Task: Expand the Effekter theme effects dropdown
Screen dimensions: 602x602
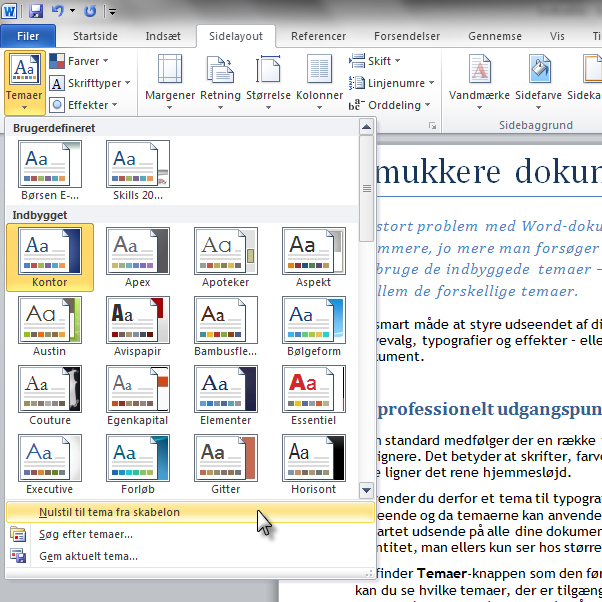Action: [x=84, y=105]
